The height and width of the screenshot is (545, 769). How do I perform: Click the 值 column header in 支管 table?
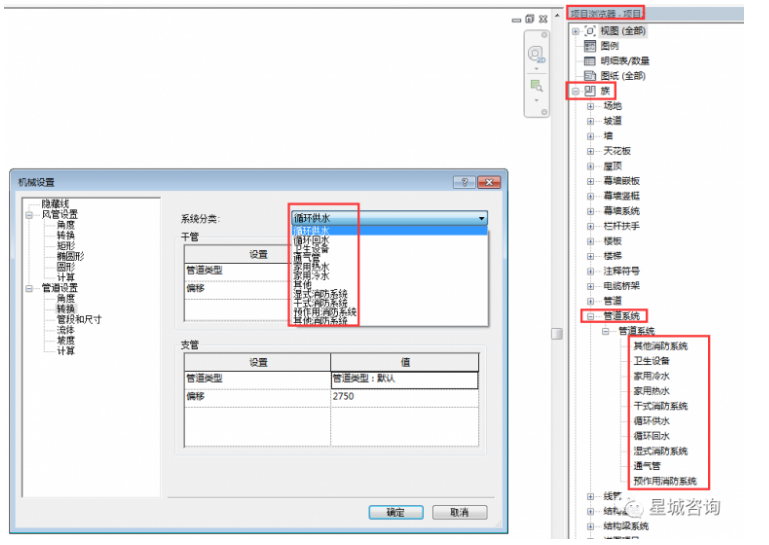(x=405, y=362)
